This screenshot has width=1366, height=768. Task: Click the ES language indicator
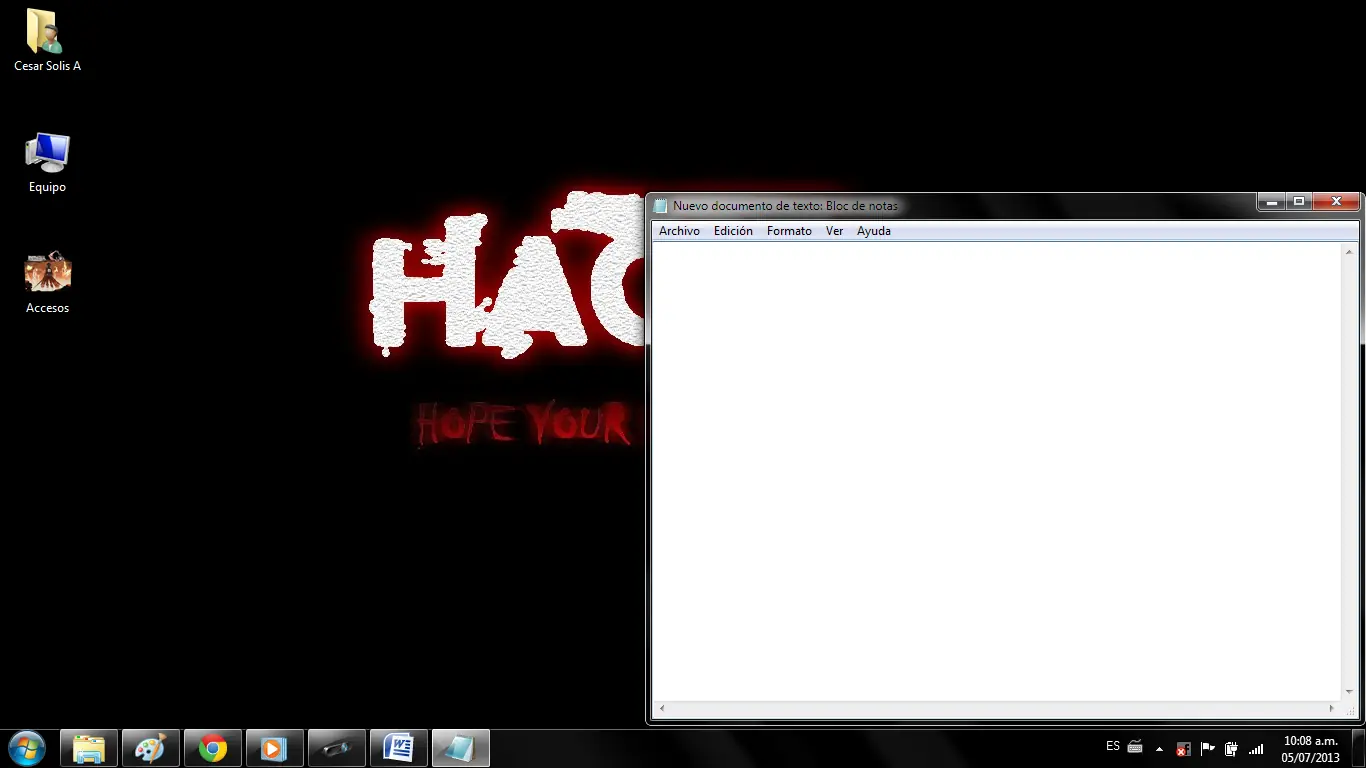coord(1113,747)
